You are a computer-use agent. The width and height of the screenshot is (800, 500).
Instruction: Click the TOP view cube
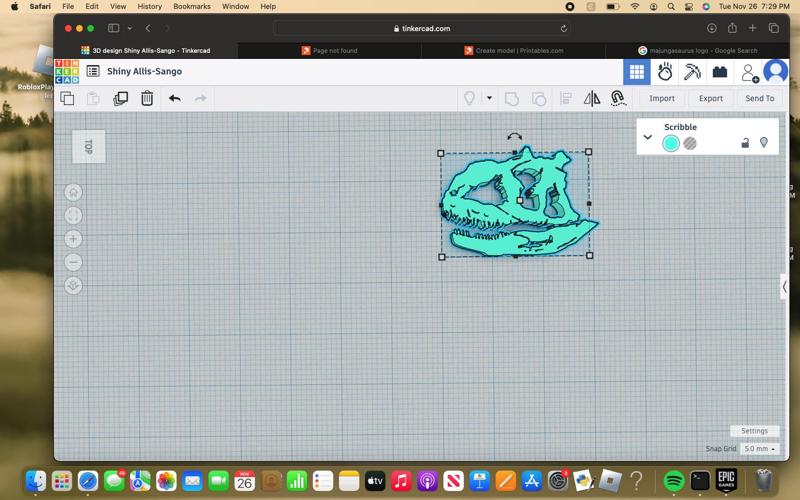pos(89,146)
